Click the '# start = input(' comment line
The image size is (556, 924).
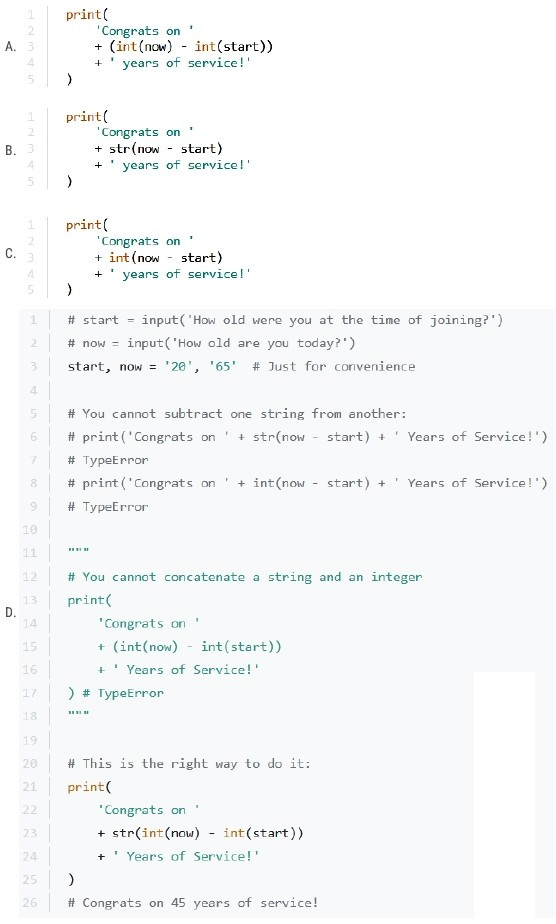pos(285,320)
